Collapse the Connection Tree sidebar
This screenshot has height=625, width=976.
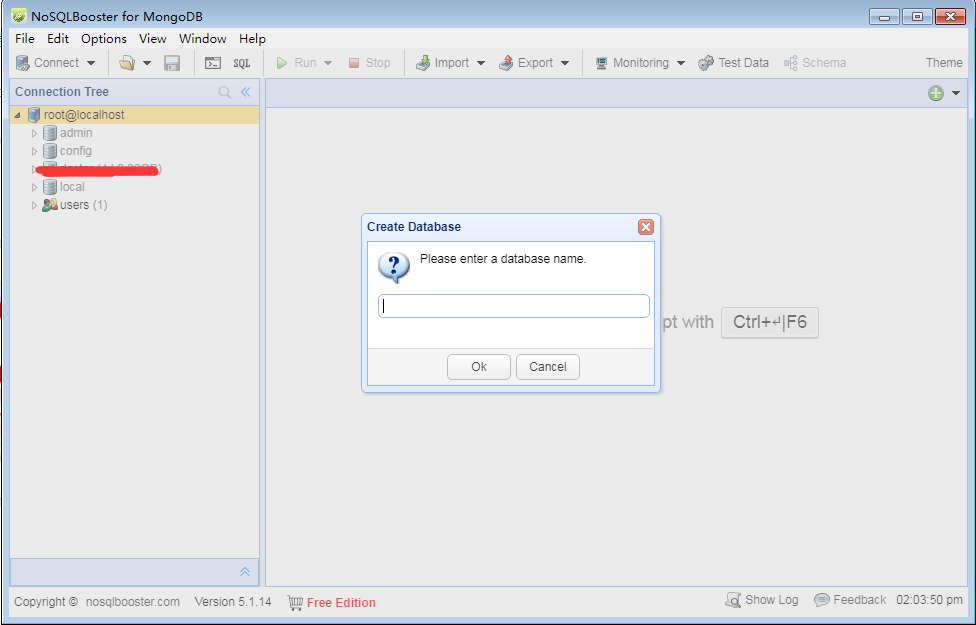click(246, 91)
